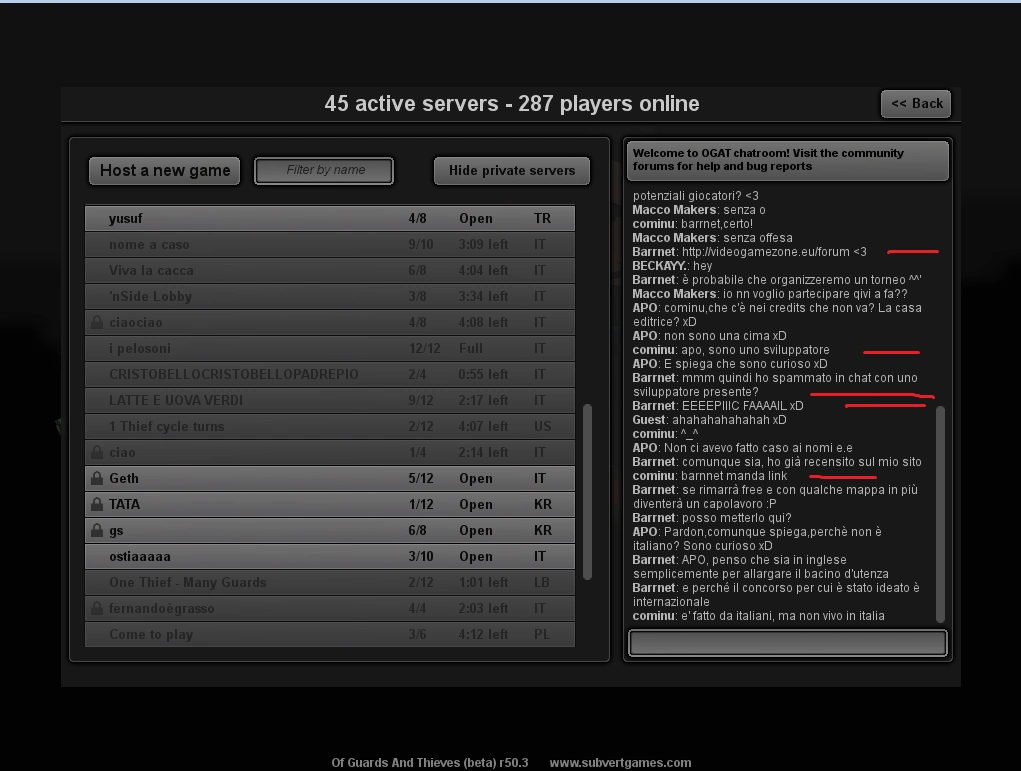This screenshot has height=771, width=1021.
Task: Select the ciao server name
Action: [122, 452]
